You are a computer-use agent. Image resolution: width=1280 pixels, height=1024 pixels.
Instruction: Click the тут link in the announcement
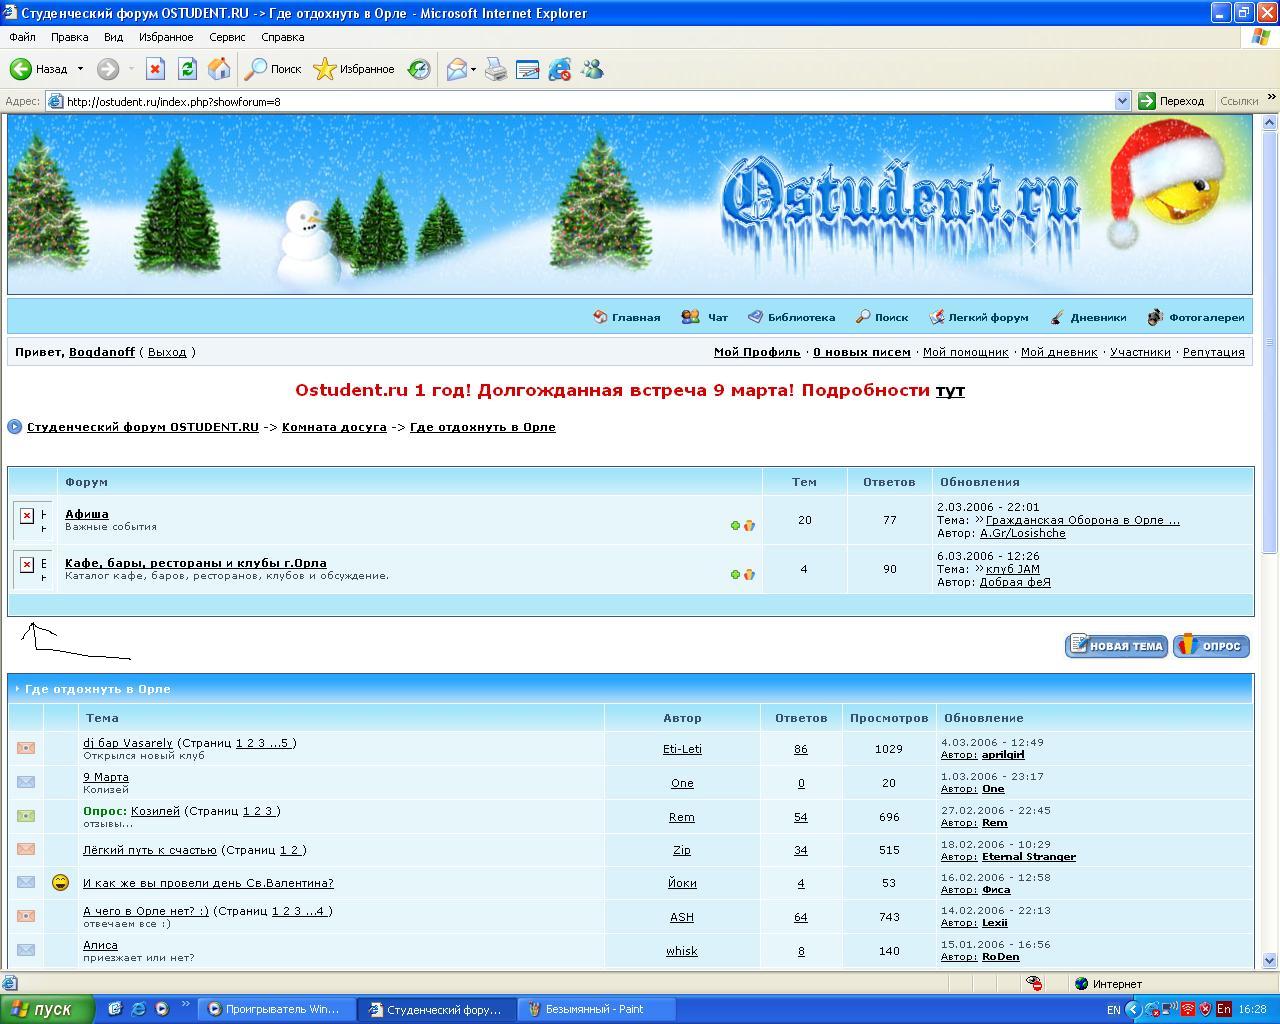point(950,390)
